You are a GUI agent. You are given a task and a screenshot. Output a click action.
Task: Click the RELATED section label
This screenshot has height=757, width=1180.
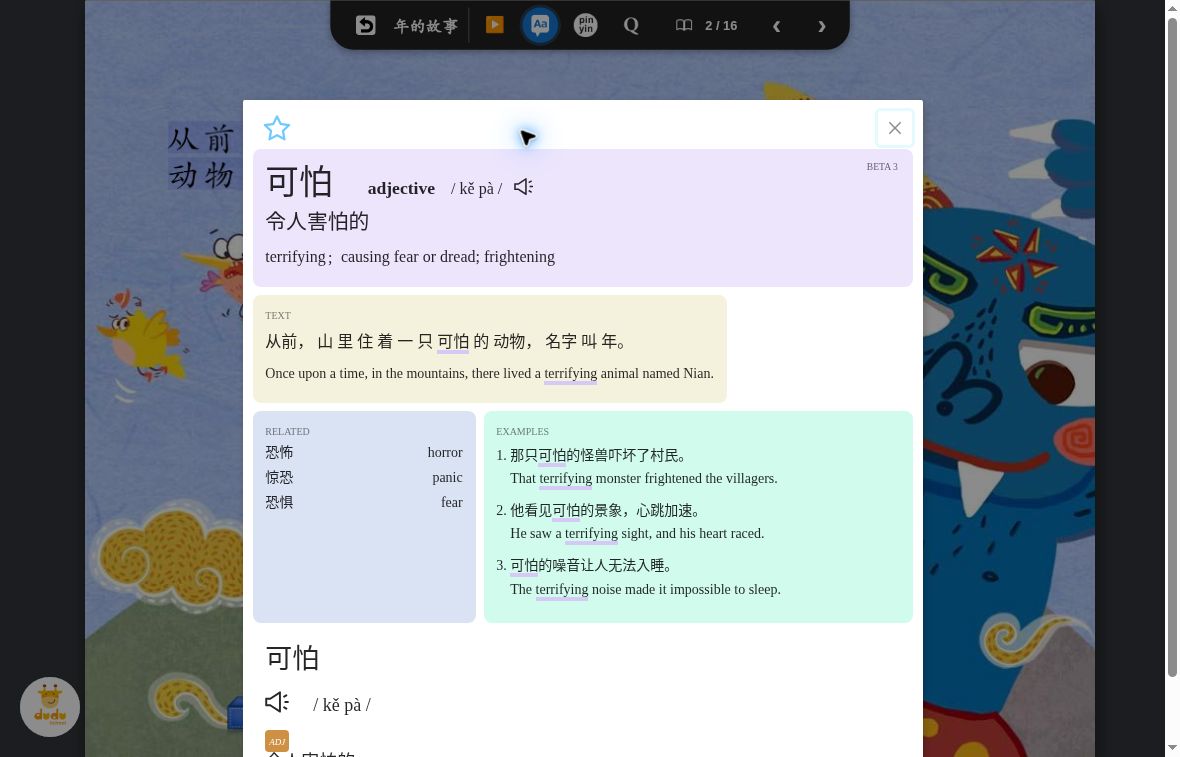(x=287, y=431)
